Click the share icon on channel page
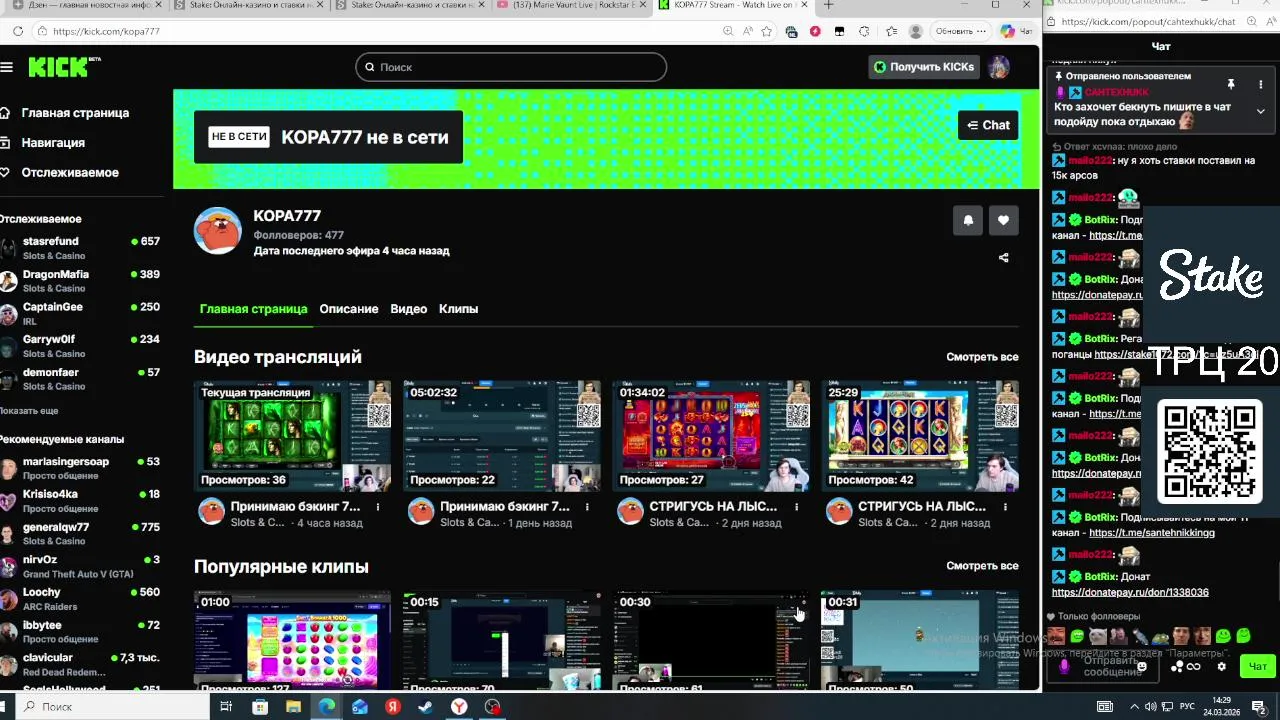The image size is (1280, 720). pos(1004,257)
